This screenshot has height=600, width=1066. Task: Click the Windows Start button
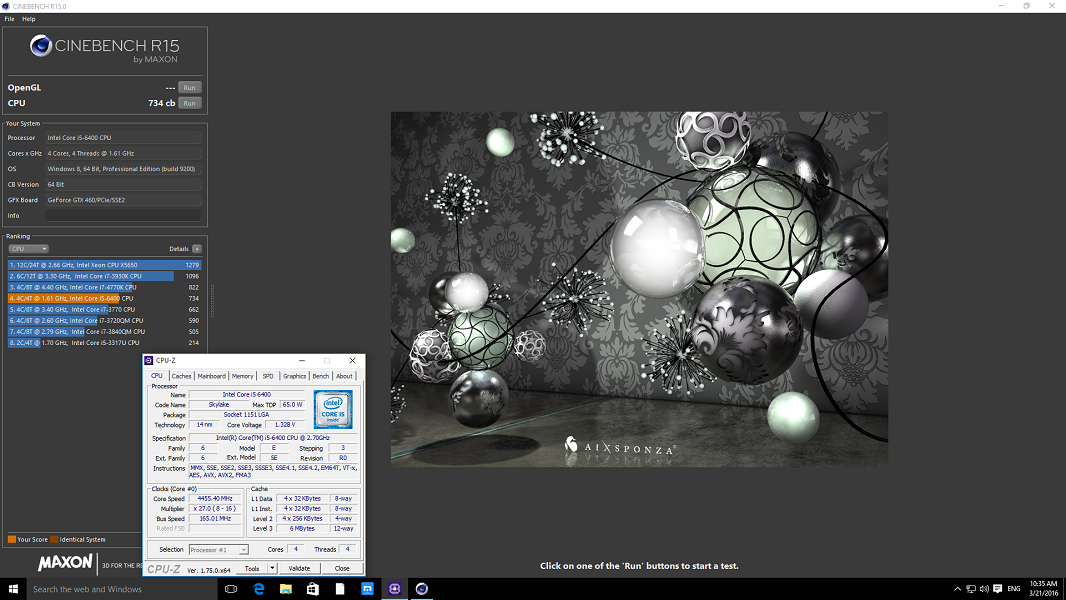coord(13,589)
